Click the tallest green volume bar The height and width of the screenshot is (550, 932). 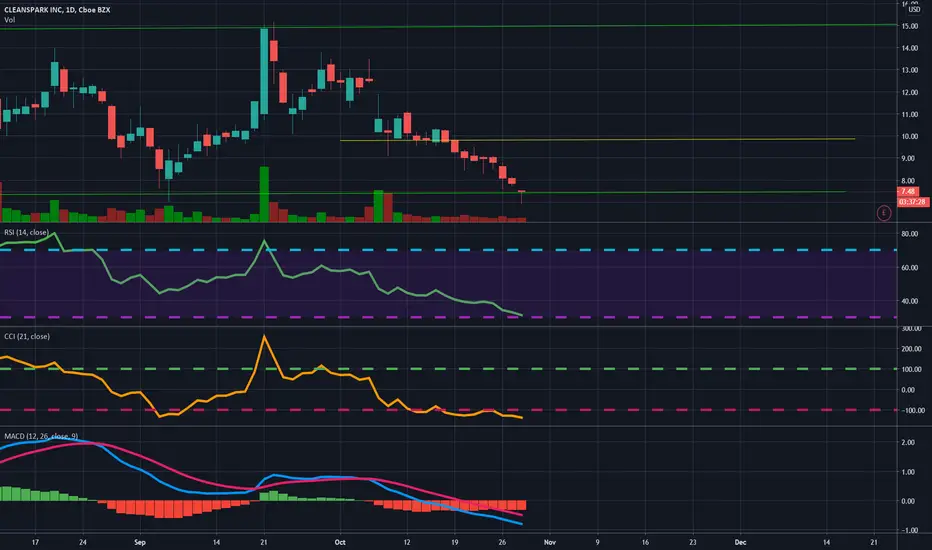(x=264, y=194)
